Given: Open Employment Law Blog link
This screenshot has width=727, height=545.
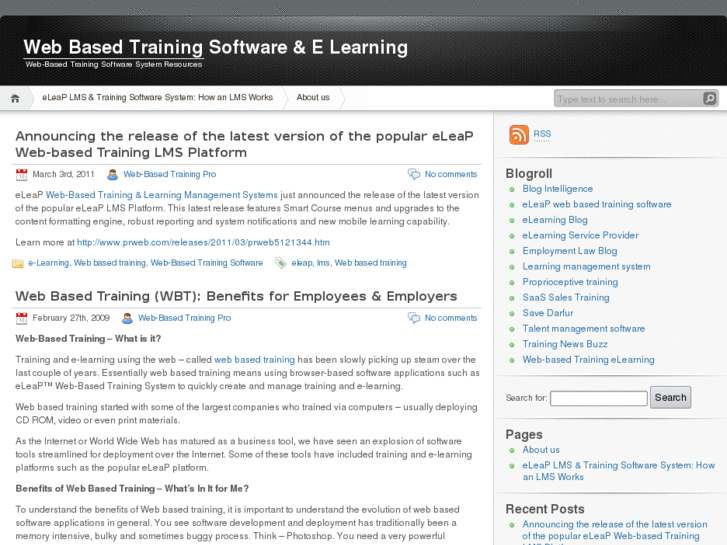Looking at the screenshot, I should [570, 251].
